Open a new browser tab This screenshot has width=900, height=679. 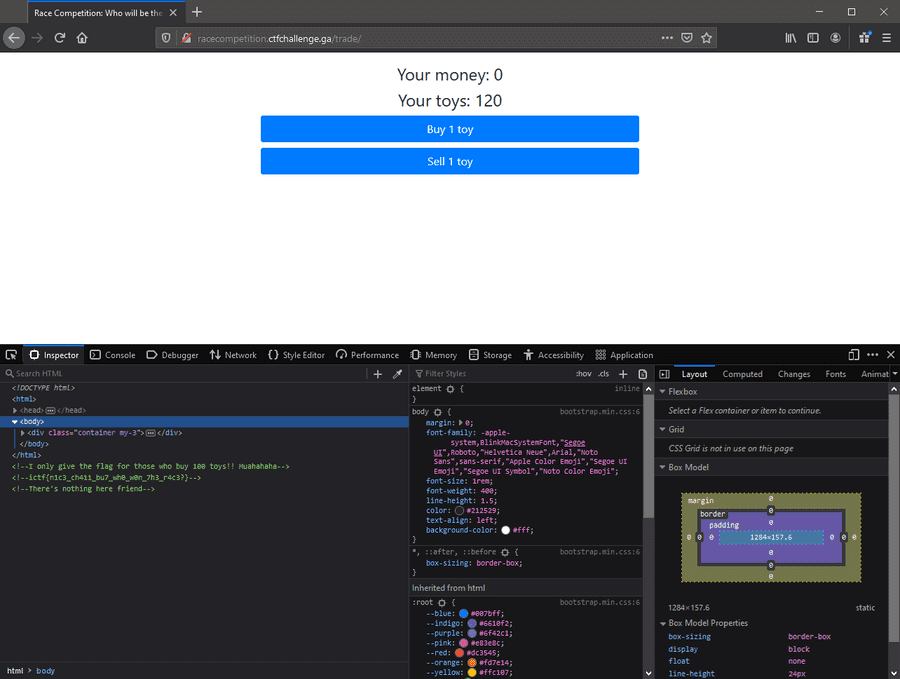point(197,12)
